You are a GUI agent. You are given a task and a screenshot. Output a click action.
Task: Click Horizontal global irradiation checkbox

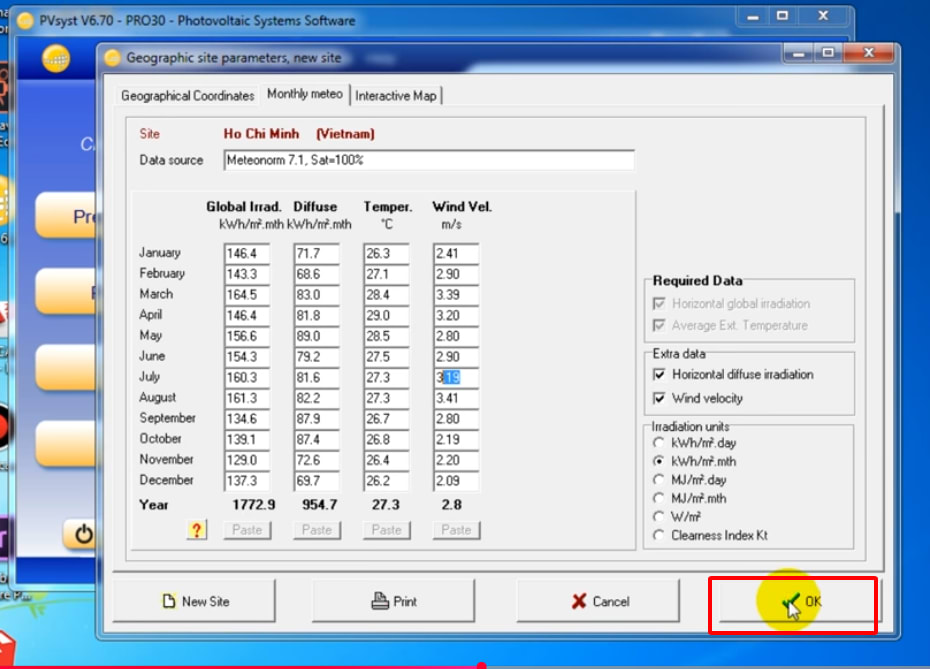[x=659, y=304]
